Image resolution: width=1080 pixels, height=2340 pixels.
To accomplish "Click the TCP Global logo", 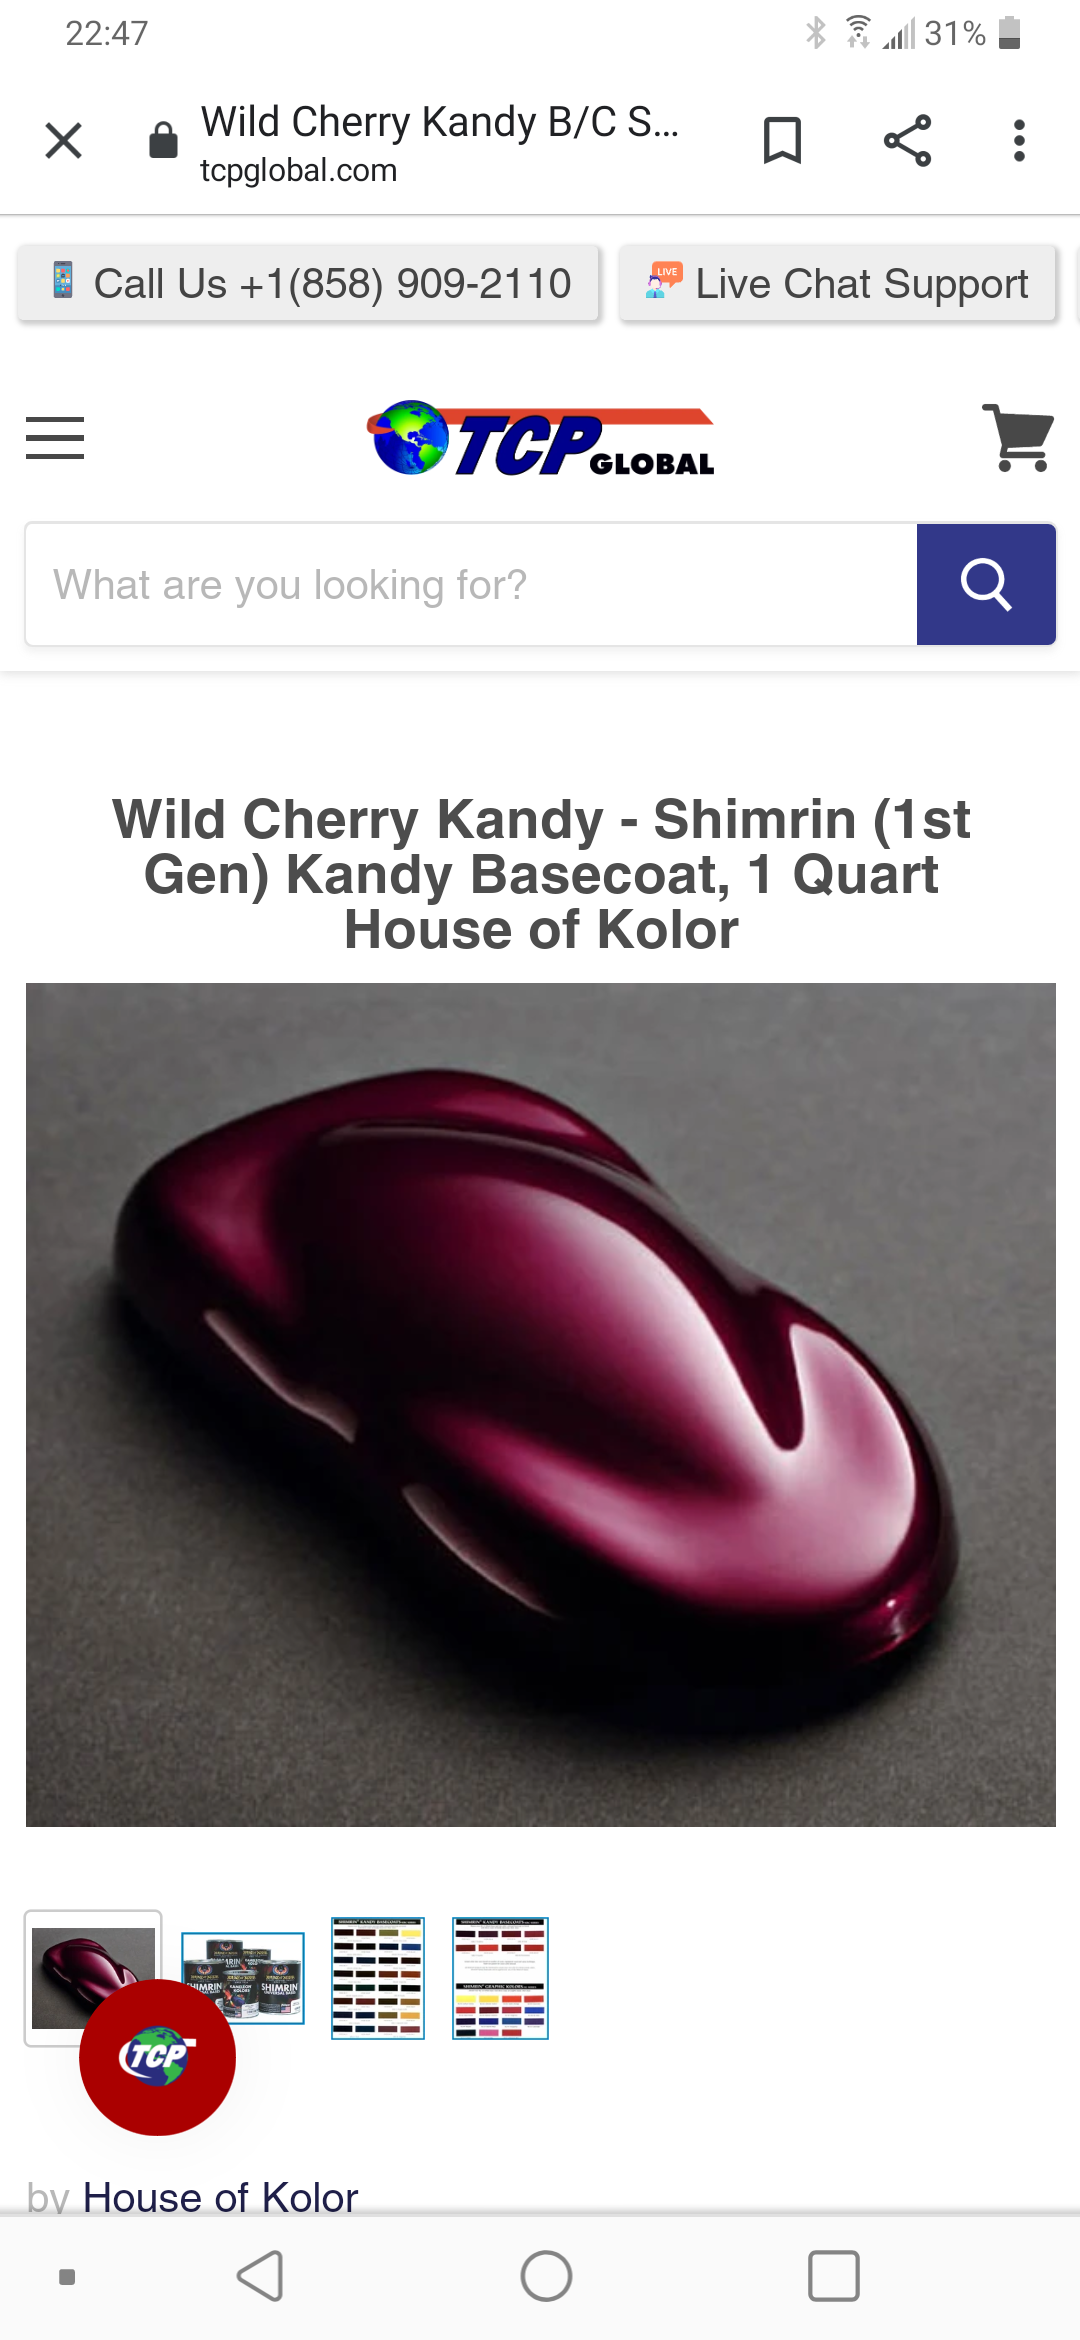I will pos(540,438).
